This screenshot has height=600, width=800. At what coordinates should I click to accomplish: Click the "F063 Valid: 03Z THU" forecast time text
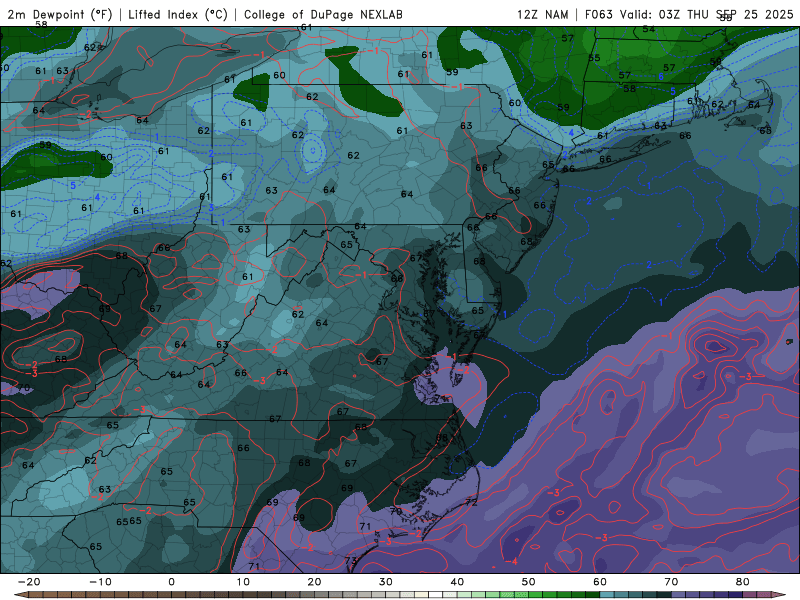(x=648, y=14)
